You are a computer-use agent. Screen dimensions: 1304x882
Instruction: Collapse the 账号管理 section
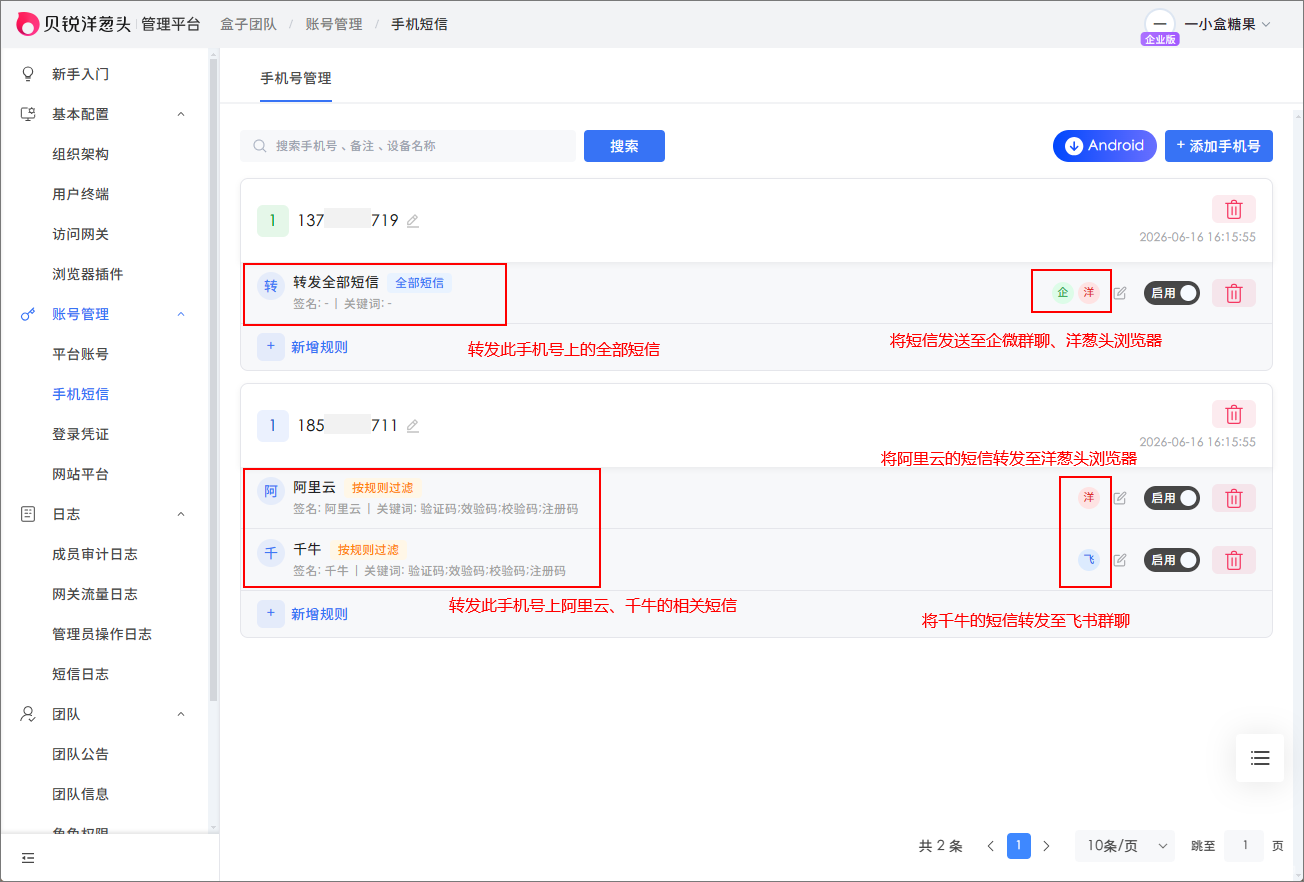tap(181, 314)
